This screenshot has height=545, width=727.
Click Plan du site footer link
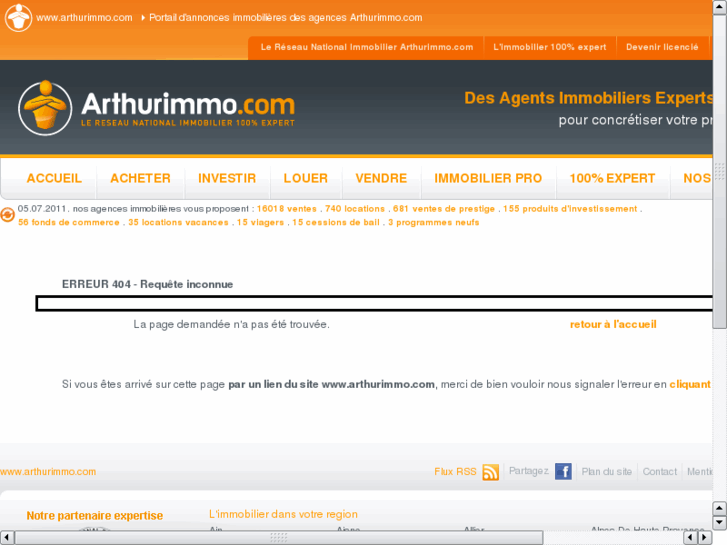click(607, 472)
